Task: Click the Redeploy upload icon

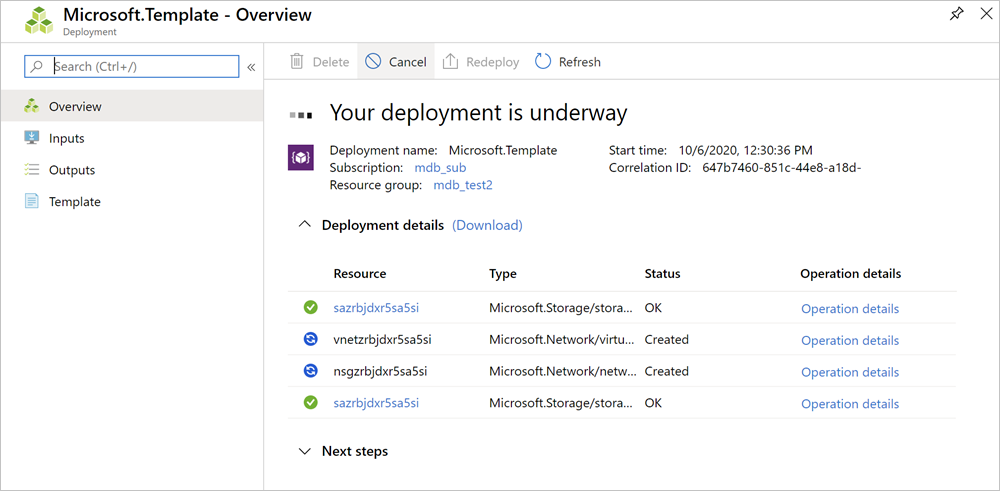Action: click(x=450, y=62)
